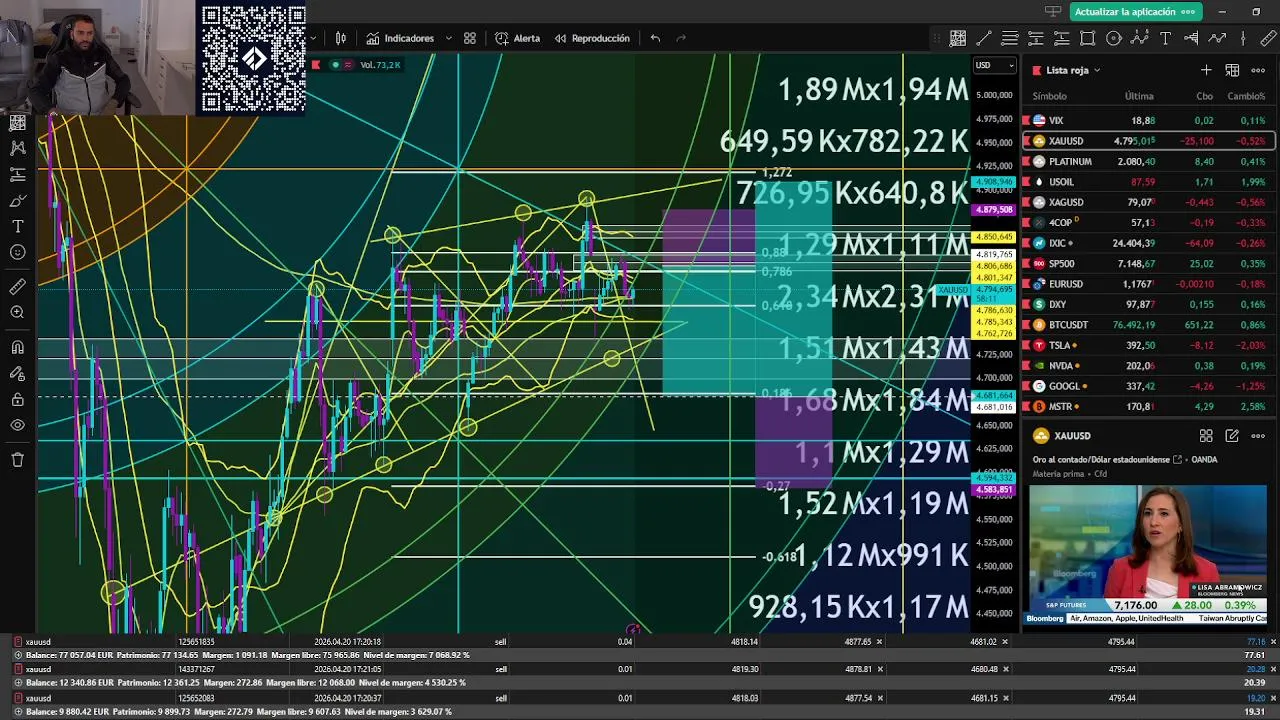Viewport: 1280px width, 720px height.
Task: Select rectangle shape tool in favorites bar
Action: point(1088,38)
